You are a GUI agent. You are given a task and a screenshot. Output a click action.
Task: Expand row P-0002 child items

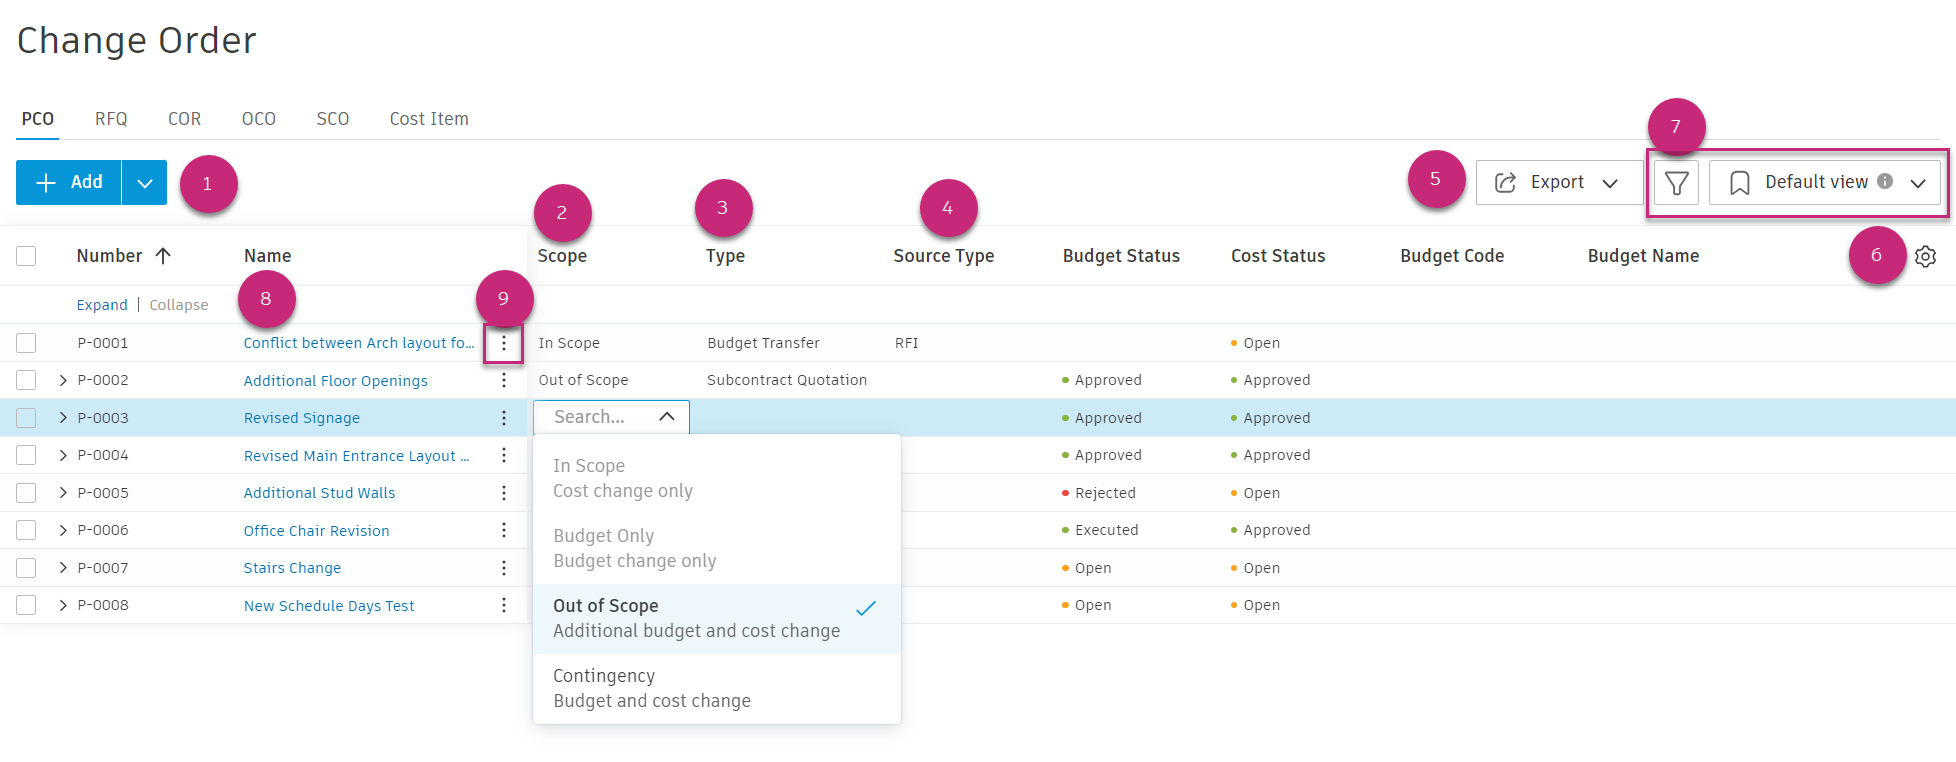tap(63, 380)
